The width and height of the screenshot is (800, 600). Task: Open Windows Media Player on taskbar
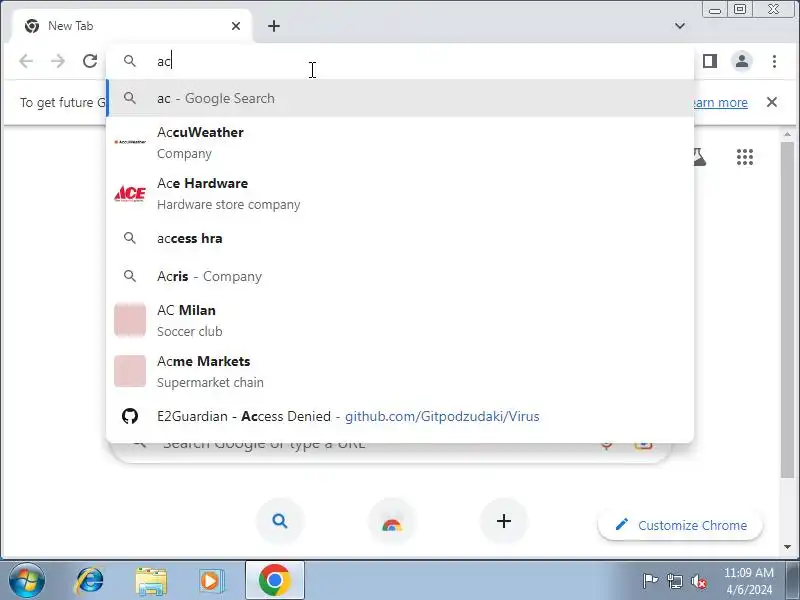pos(211,581)
